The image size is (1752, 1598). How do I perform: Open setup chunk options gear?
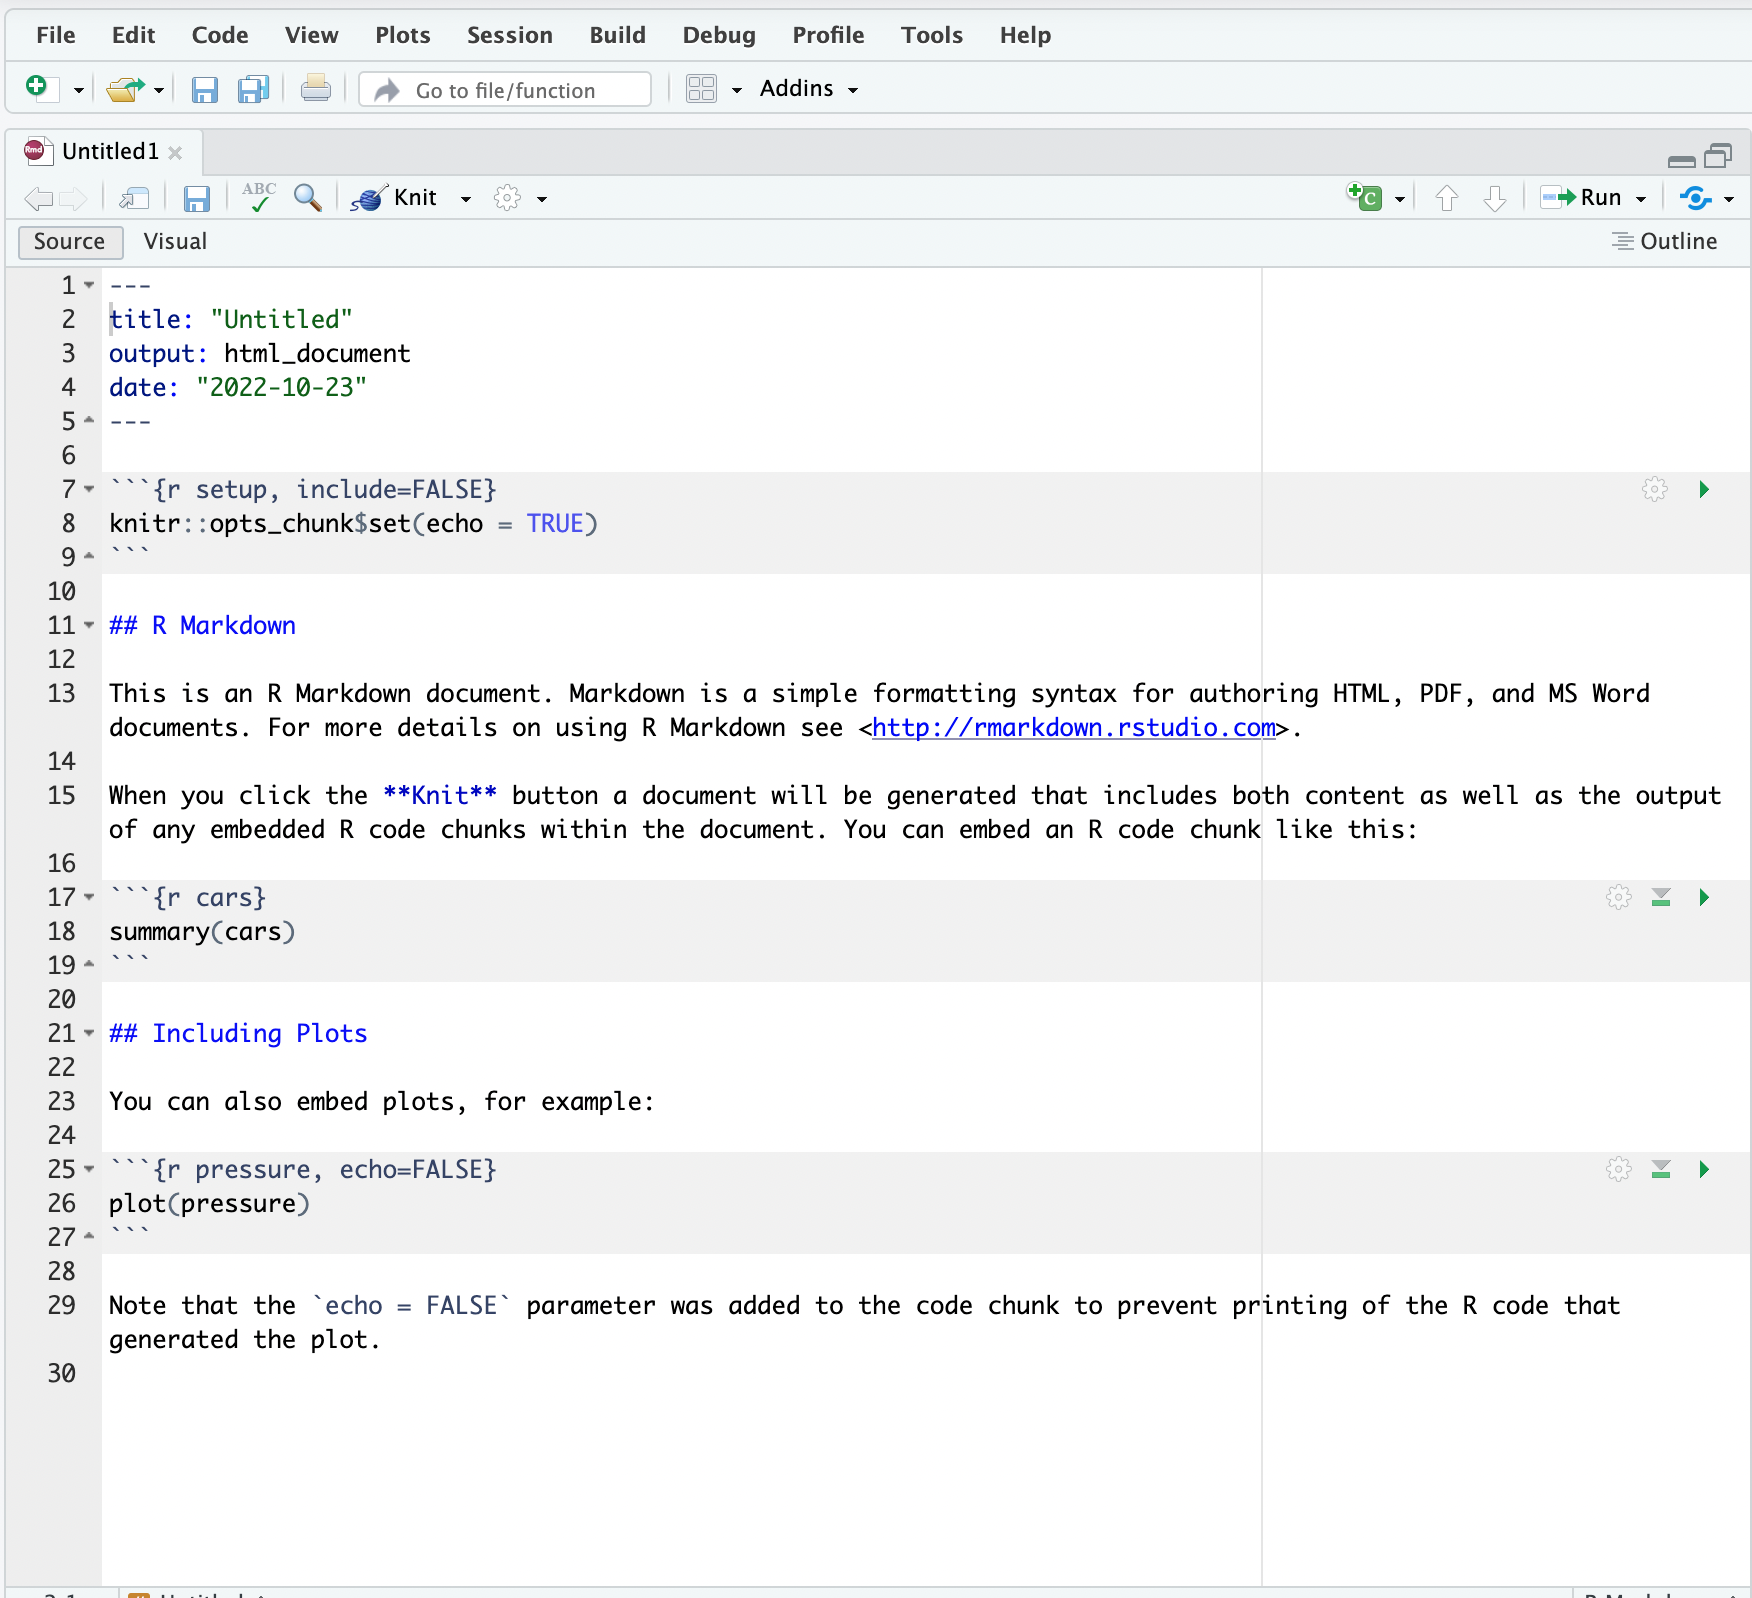coord(1655,489)
